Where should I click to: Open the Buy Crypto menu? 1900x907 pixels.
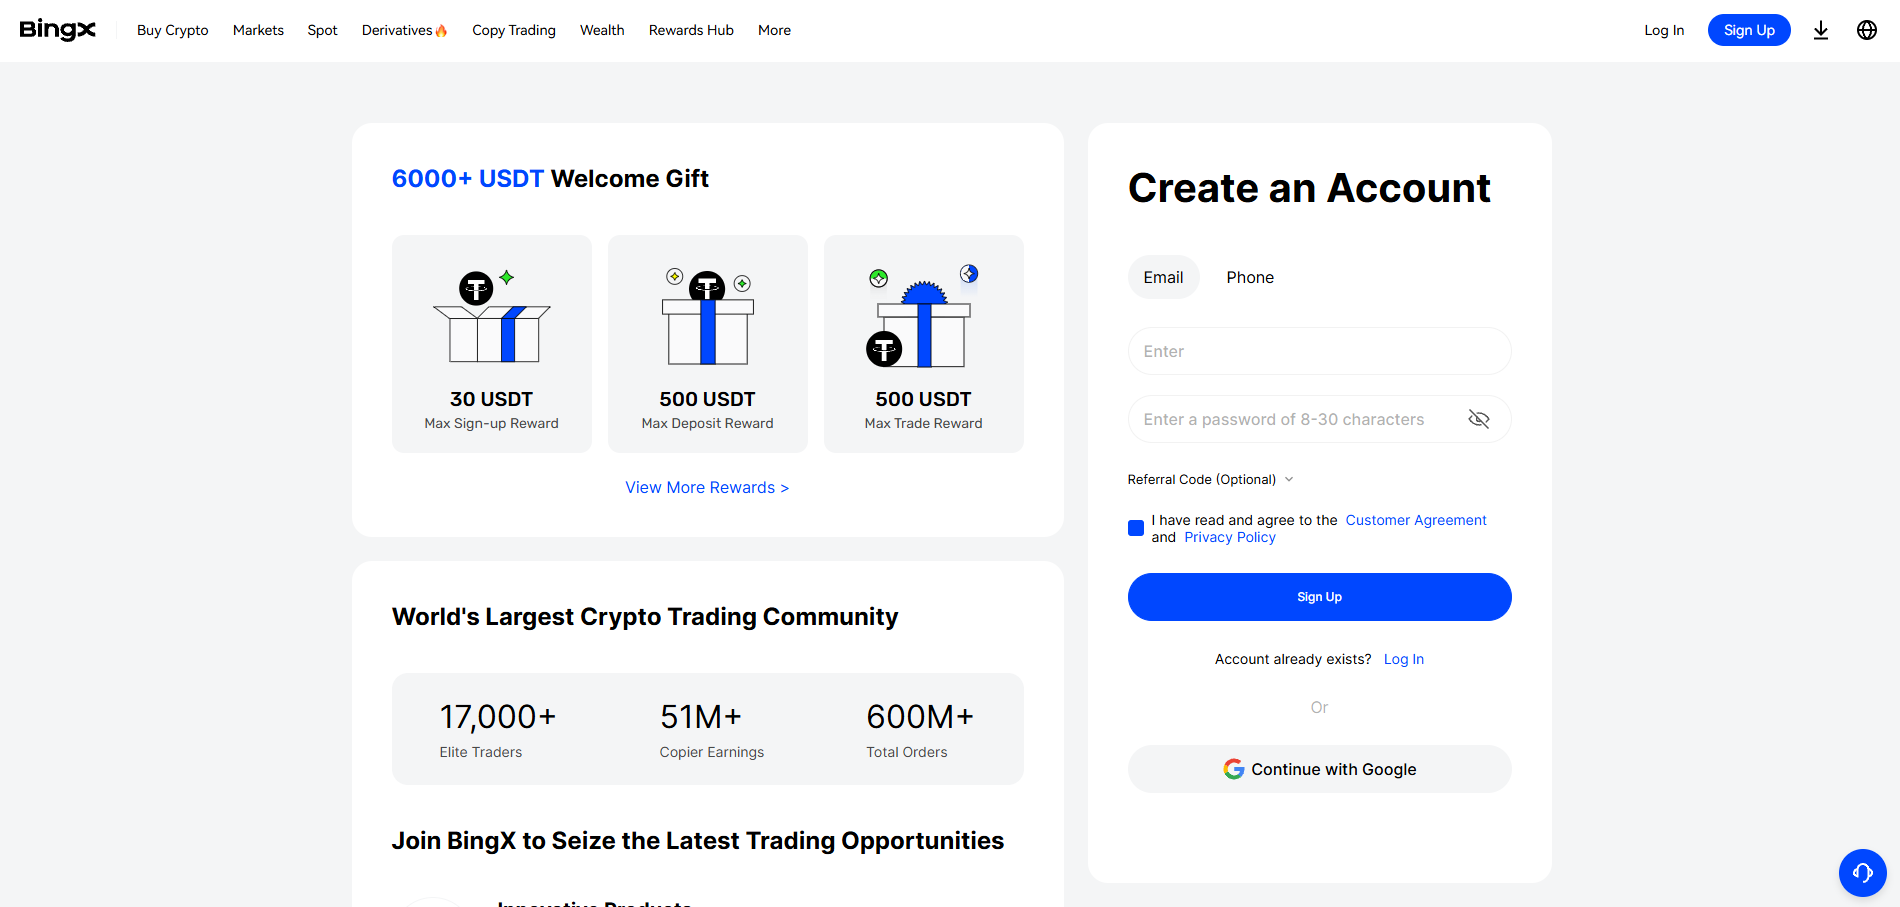tap(173, 30)
